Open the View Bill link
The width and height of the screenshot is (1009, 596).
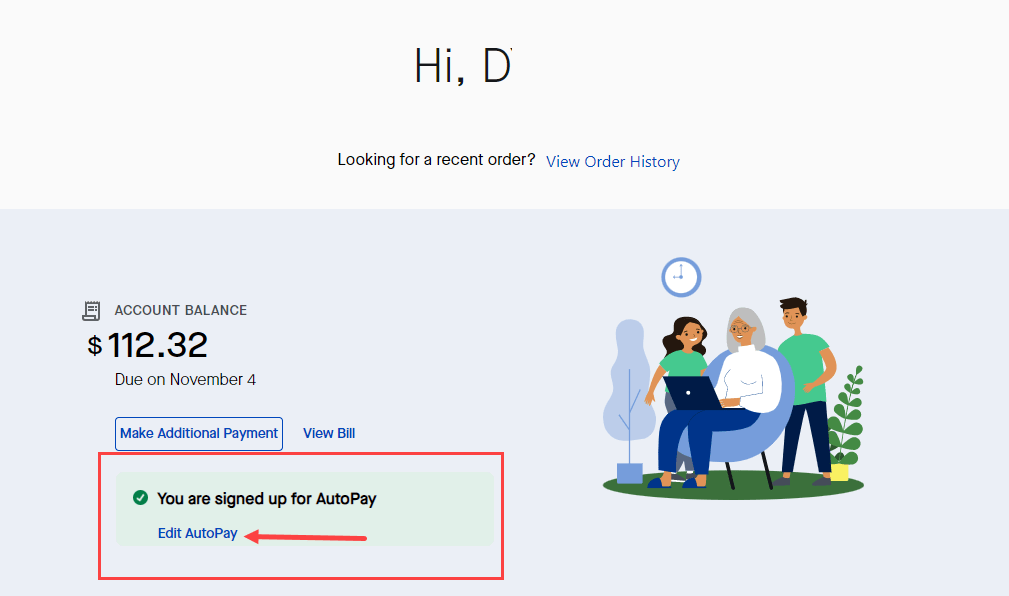[329, 433]
